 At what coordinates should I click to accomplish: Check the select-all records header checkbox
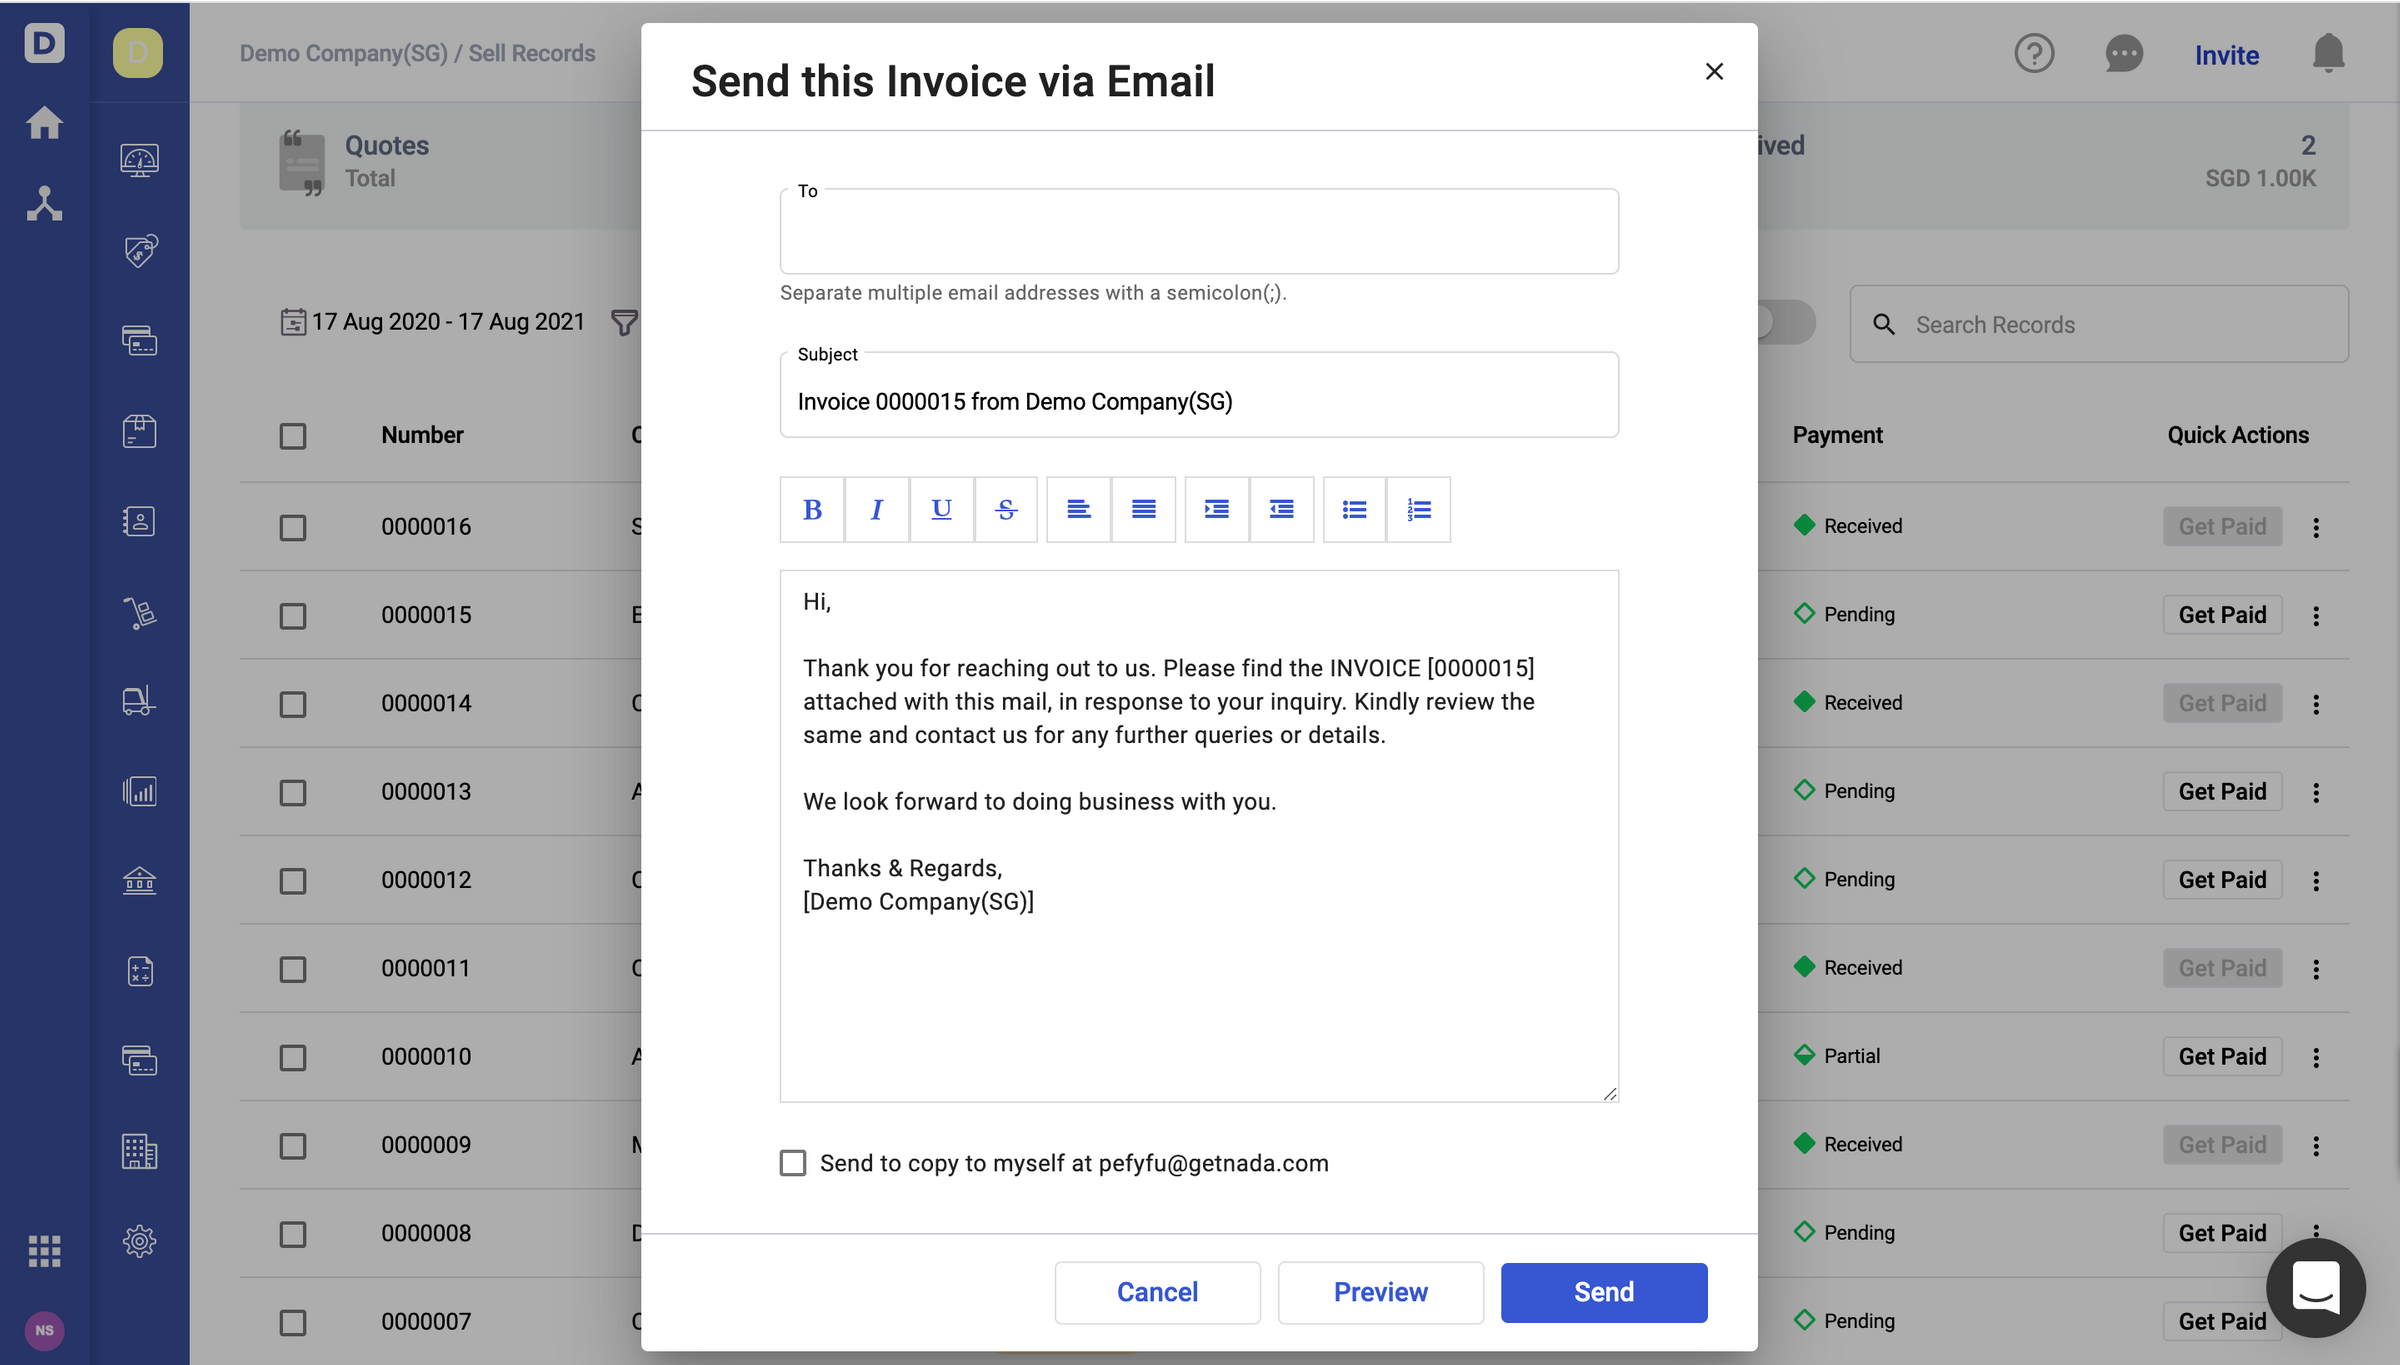click(x=293, y=436)
